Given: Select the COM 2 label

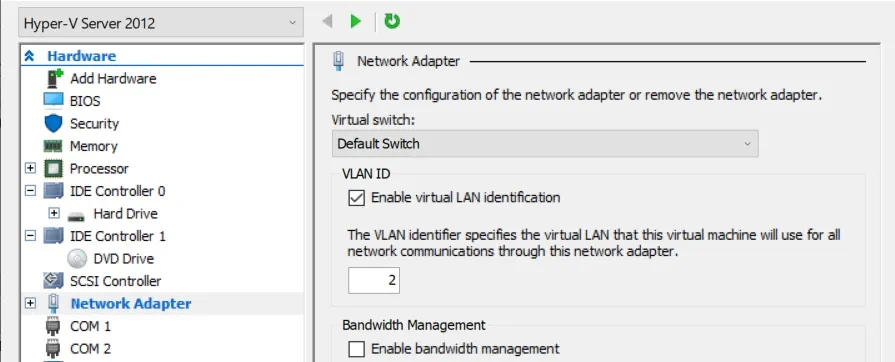Looking at the screenshot, I should point(90,348).
